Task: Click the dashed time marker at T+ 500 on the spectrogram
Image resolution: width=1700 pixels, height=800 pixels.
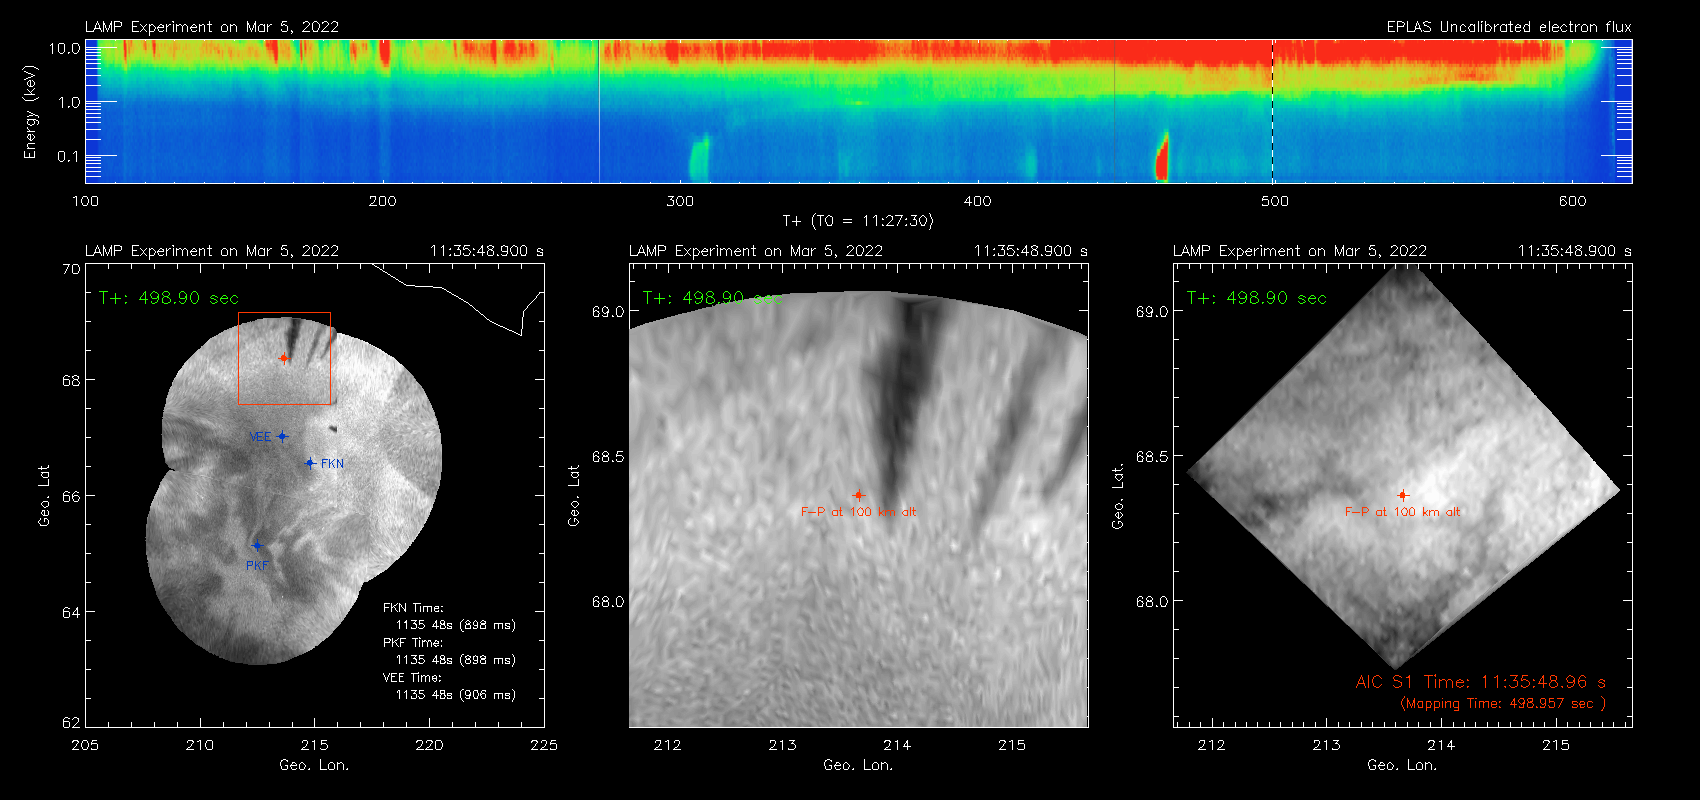Action: point(1272,111)
